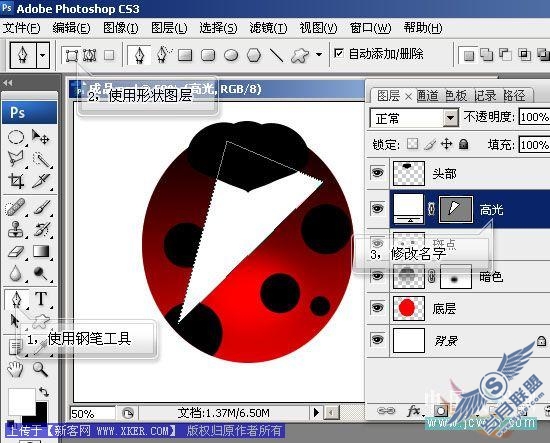Open geometry options arrow beside custom shape

click(318, 55)
